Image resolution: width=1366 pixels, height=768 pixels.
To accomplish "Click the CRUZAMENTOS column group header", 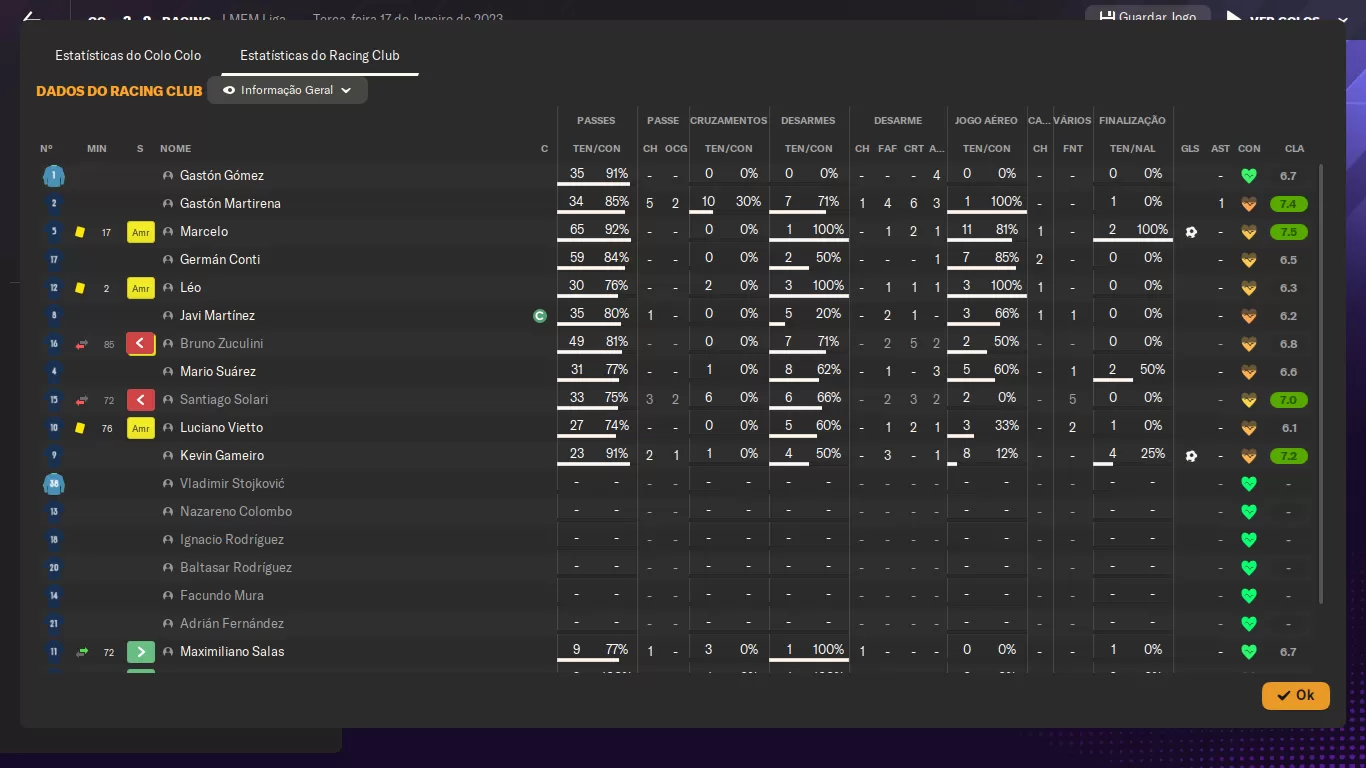I will click(729, 121).
